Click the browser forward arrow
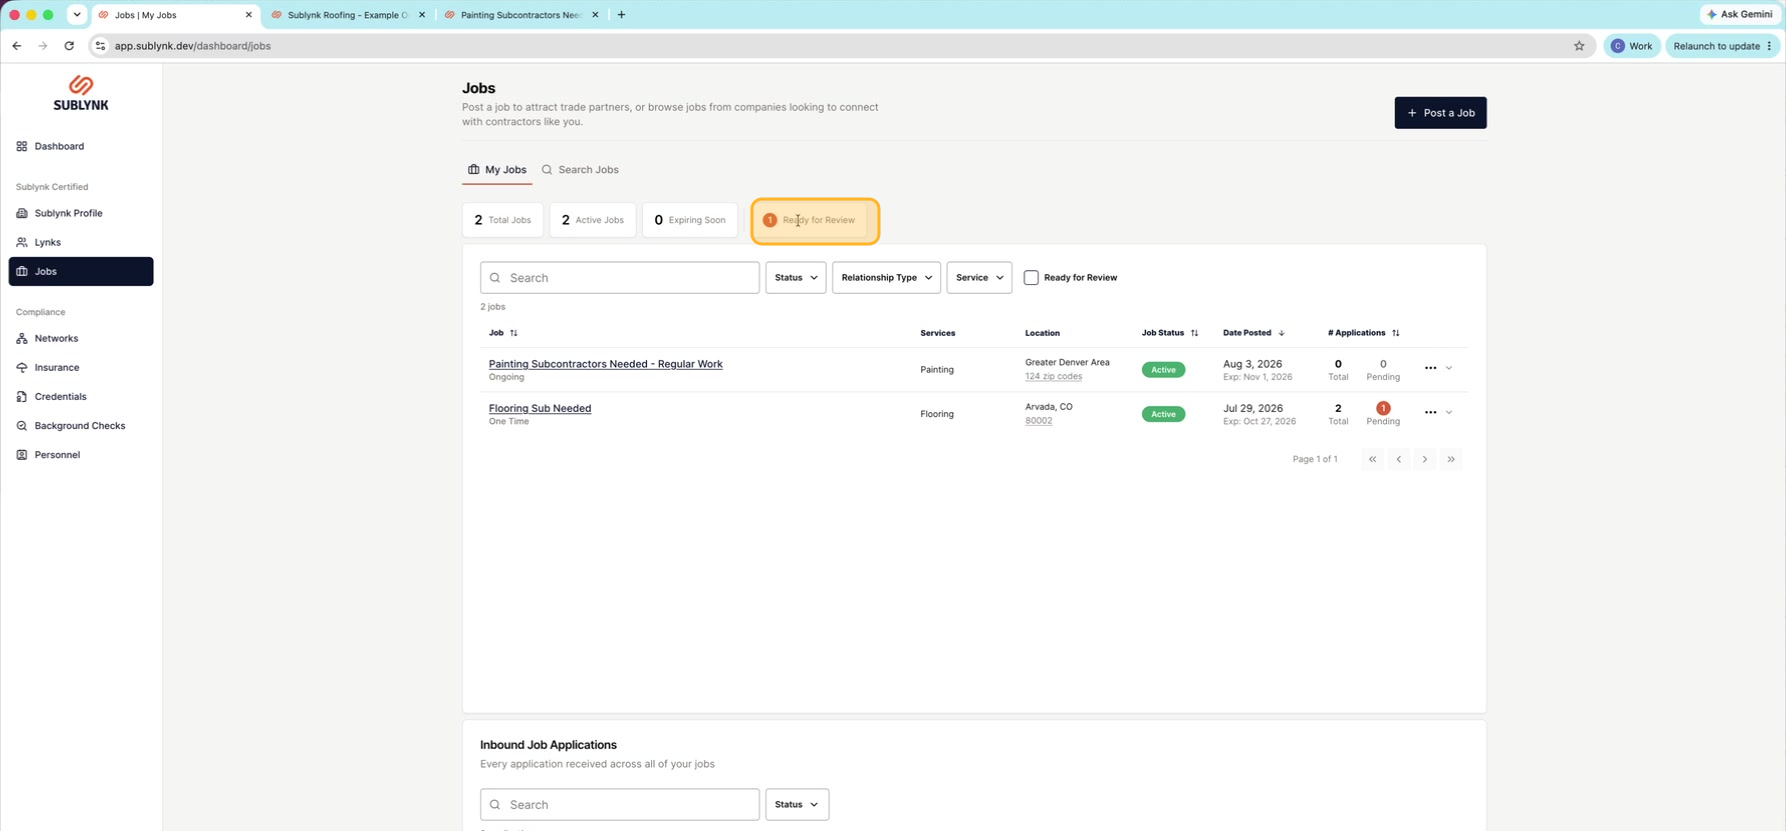Image resolution: width=1786 pixels, height=831 pixels. tap(43, 46)
